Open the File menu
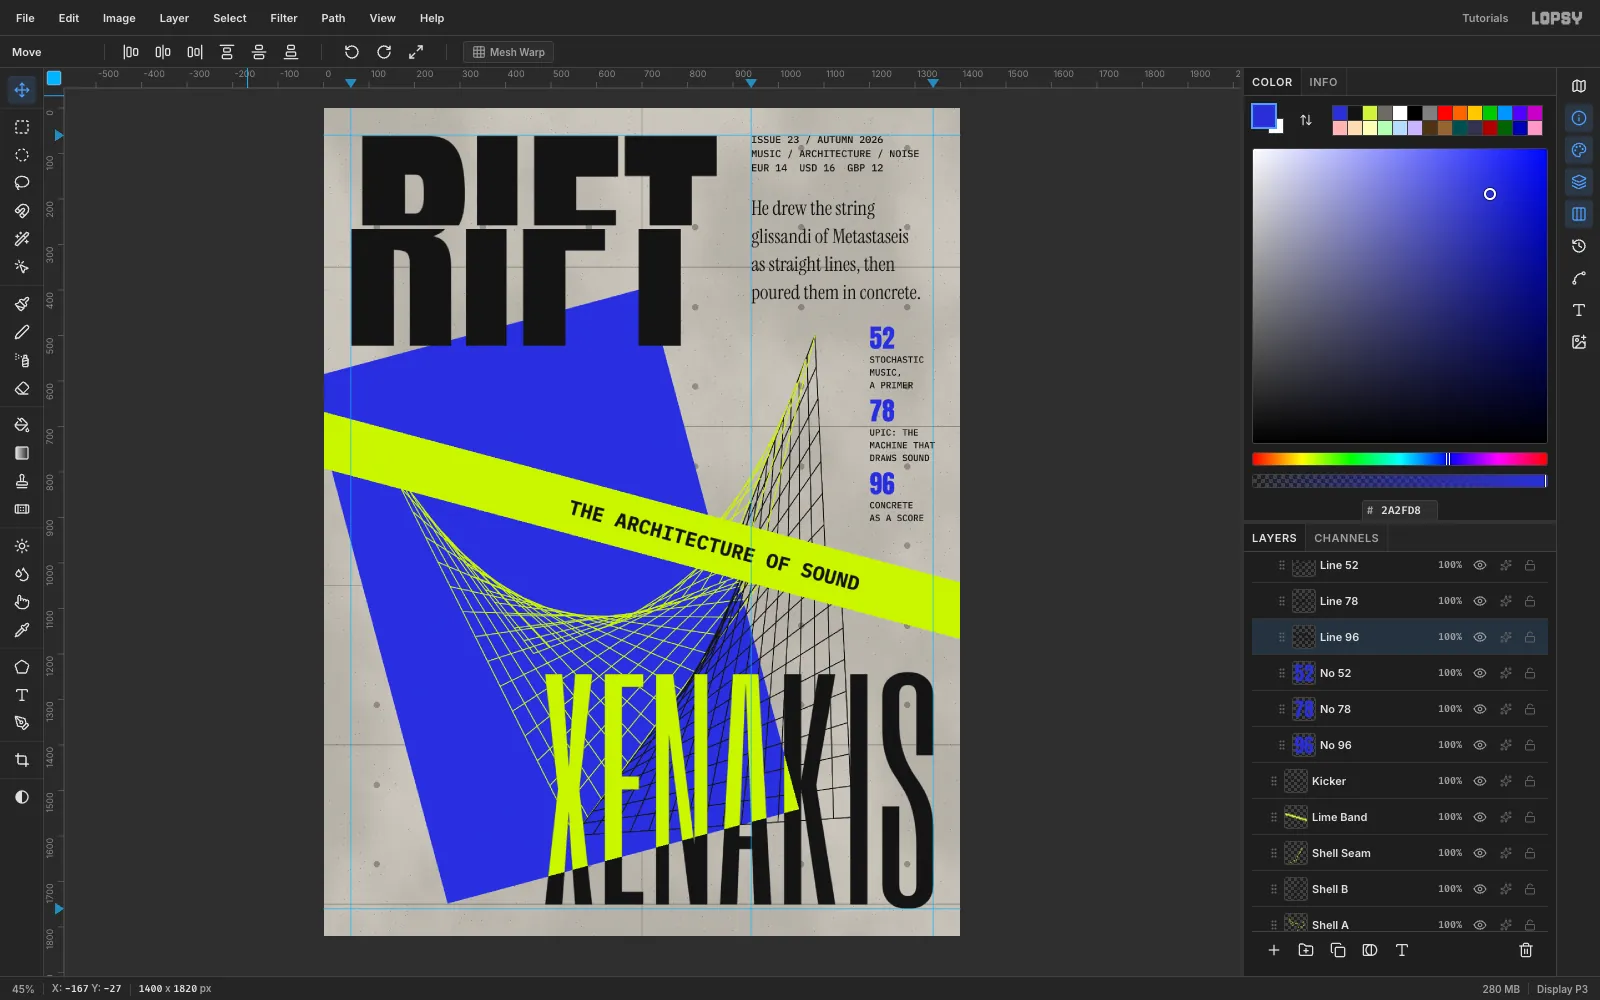 (x=25, y=18)
